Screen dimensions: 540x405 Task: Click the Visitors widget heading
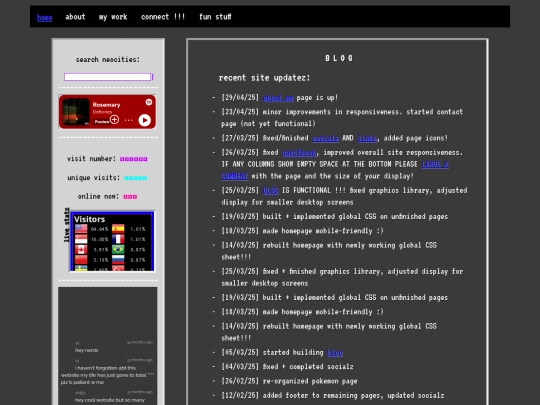point(90,219)
